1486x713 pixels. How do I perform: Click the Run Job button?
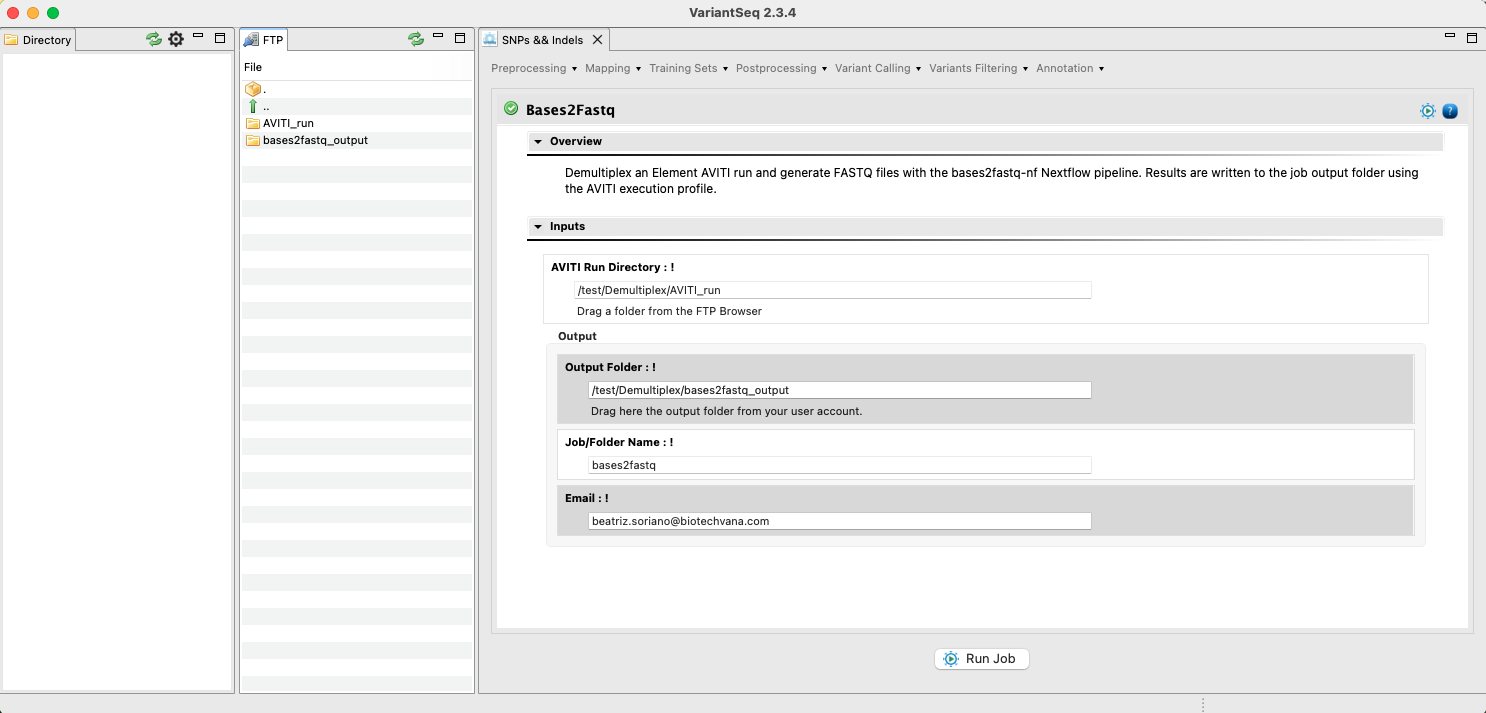tap(981, 659)
